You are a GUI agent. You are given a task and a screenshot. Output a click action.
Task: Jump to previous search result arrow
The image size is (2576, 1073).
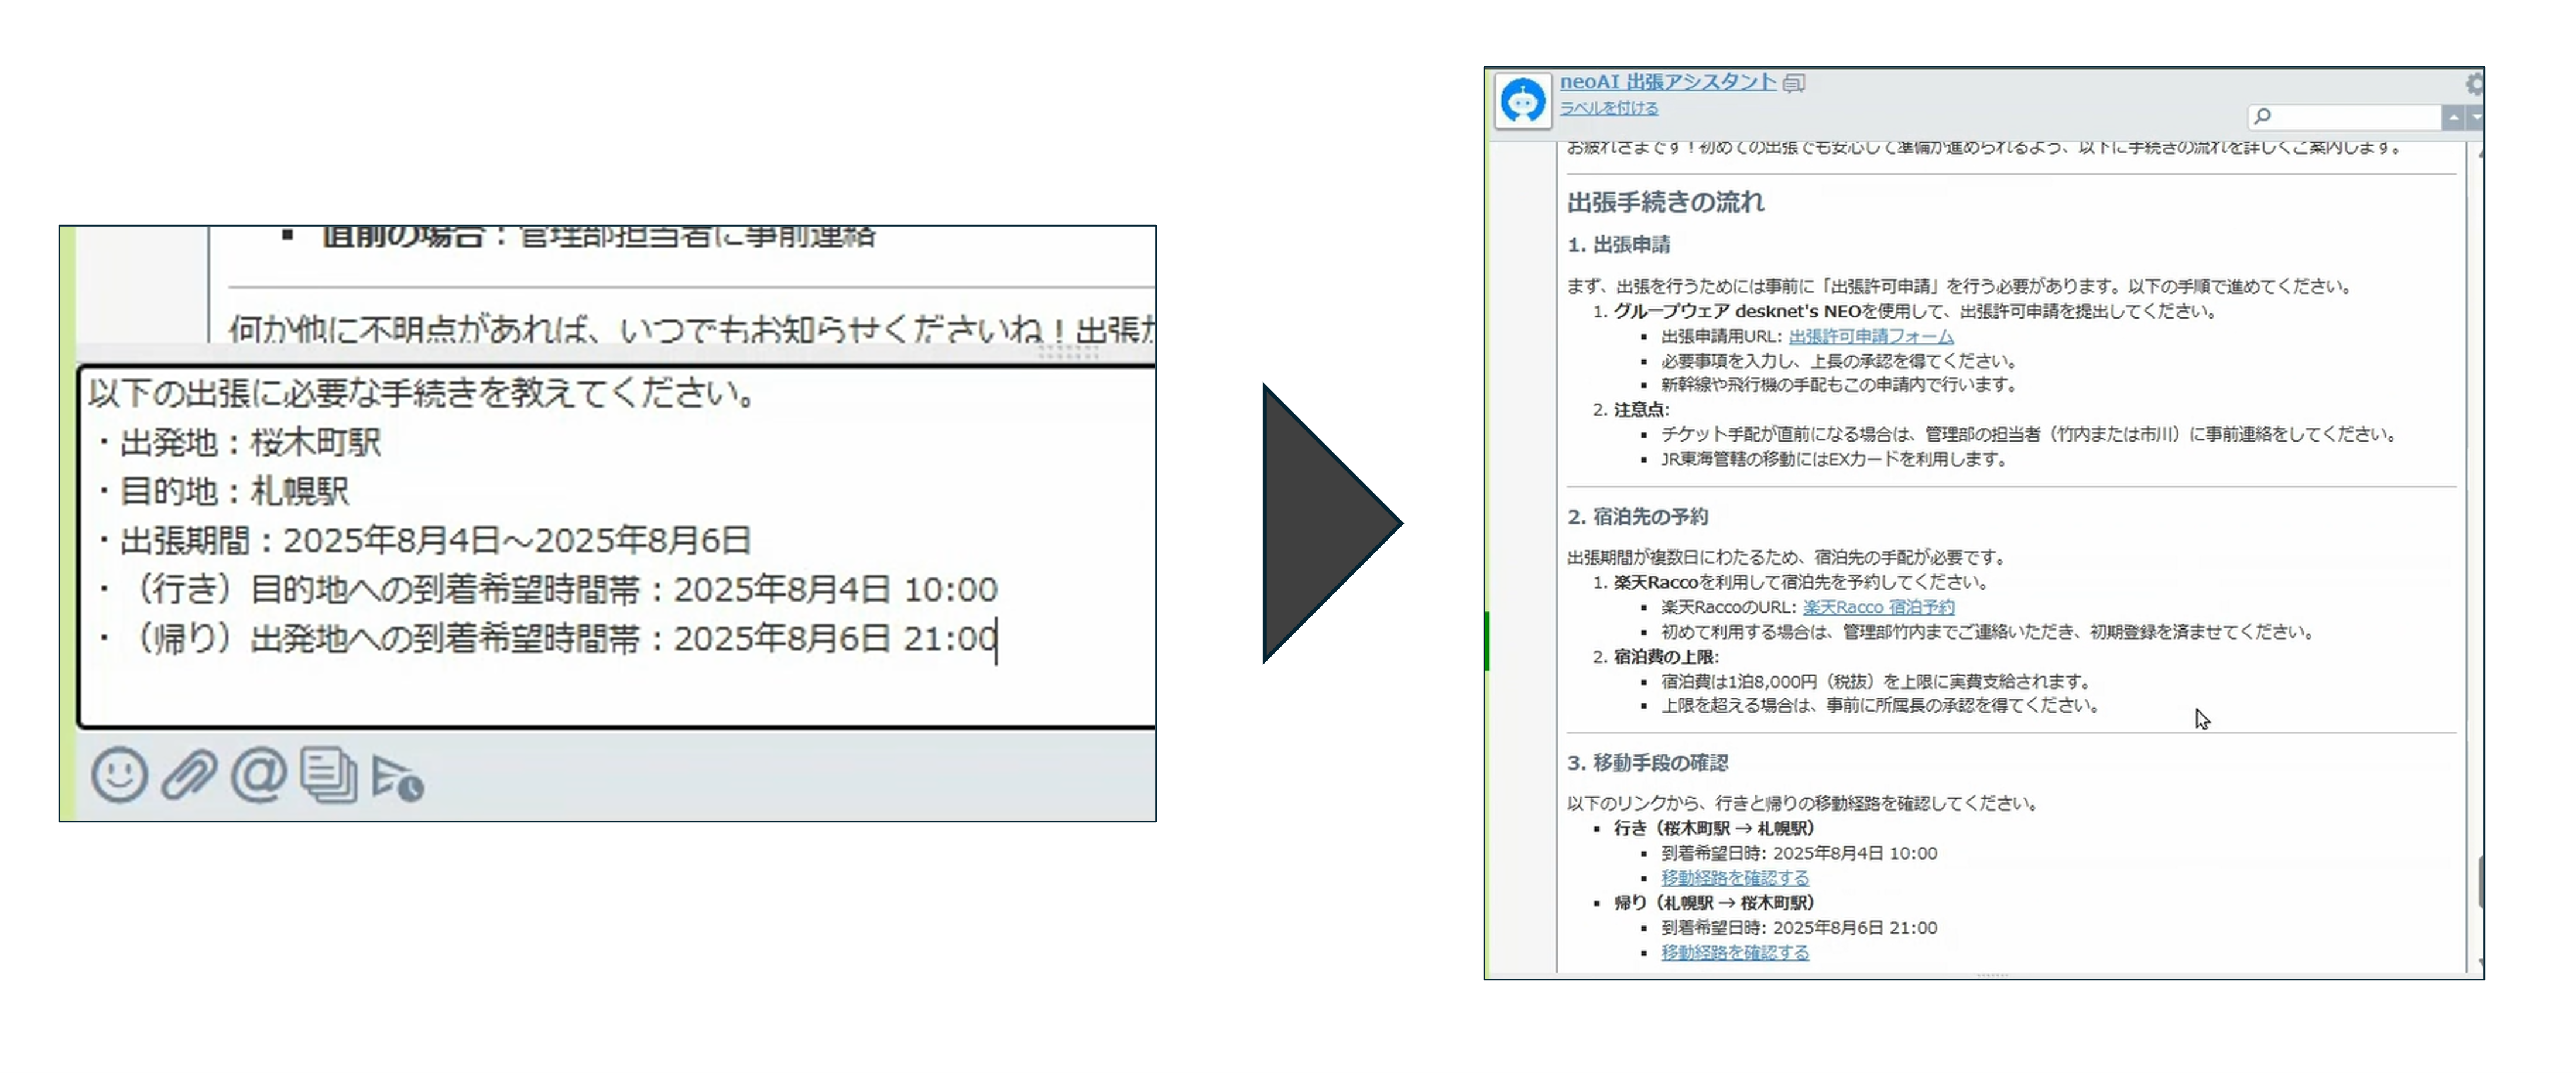[2453, 118]
